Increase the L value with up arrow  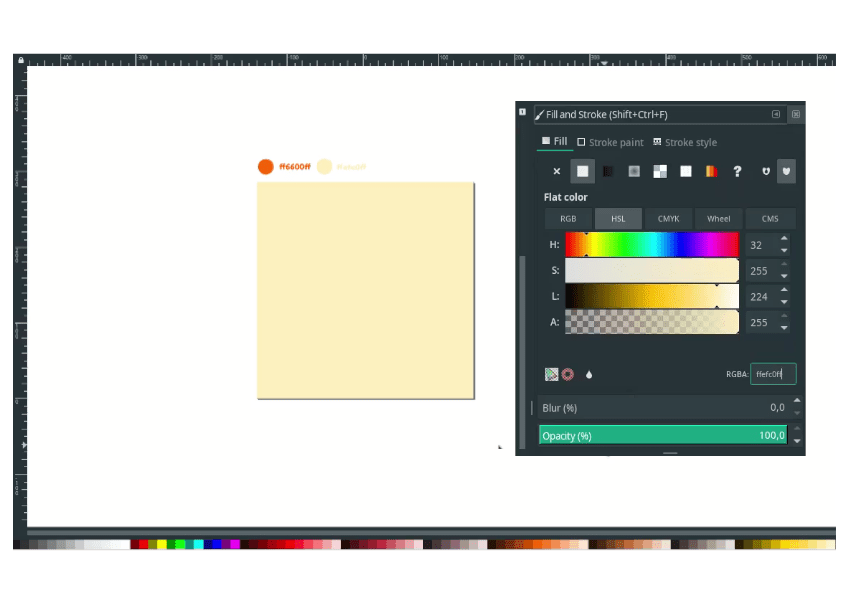(x=784, y=290)
